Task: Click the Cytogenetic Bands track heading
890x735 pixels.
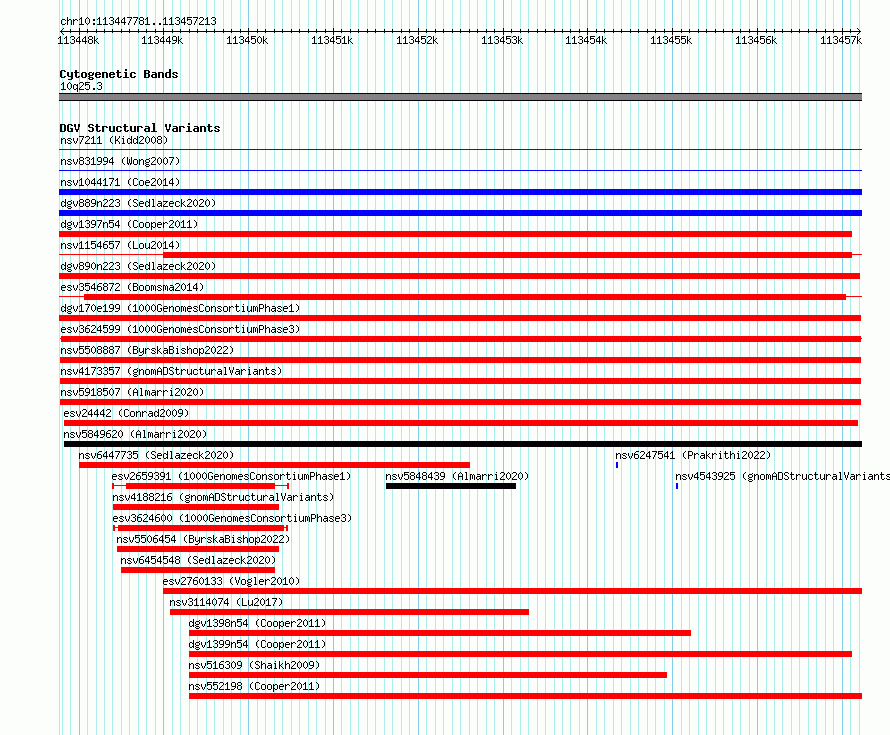Action: point(119,74)
